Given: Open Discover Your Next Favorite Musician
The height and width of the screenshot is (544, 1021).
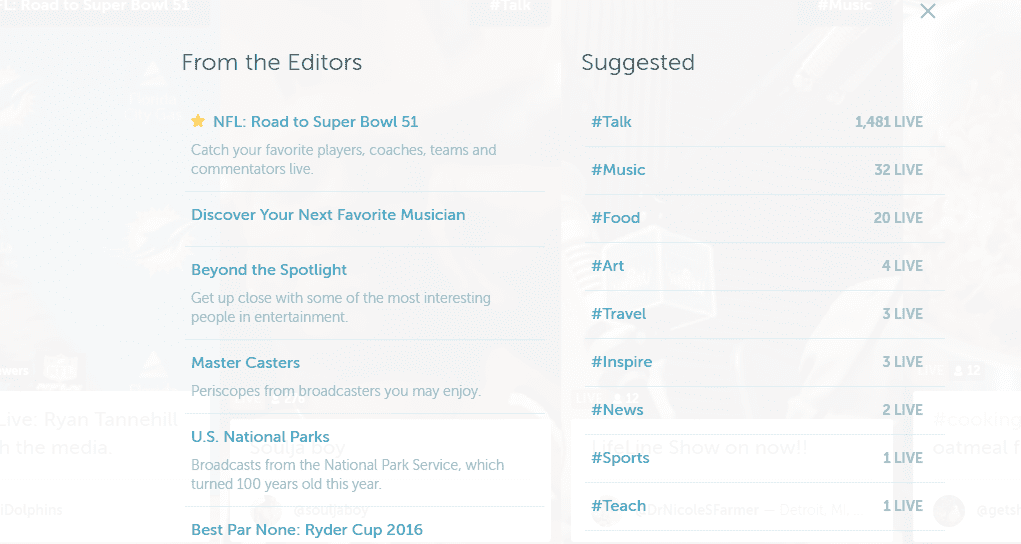Looking at the screenshot, I should (328, 215).
